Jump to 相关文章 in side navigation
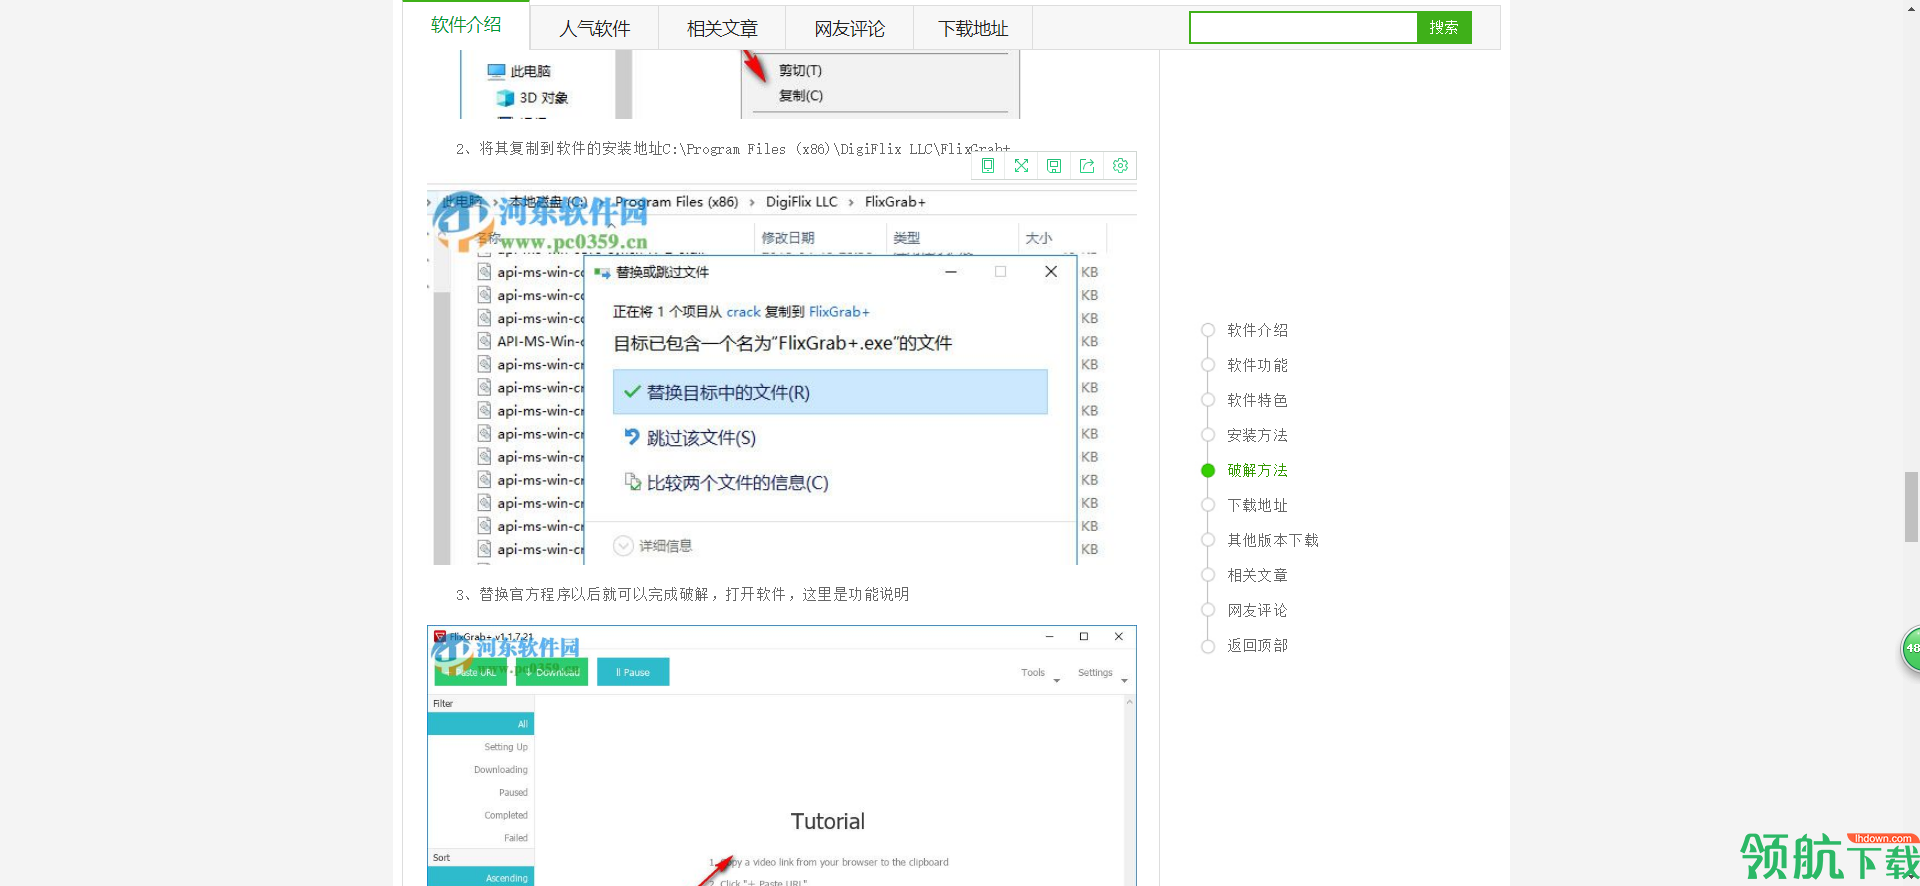This screenshot has width=1920, height=886. pos(1257,575)
